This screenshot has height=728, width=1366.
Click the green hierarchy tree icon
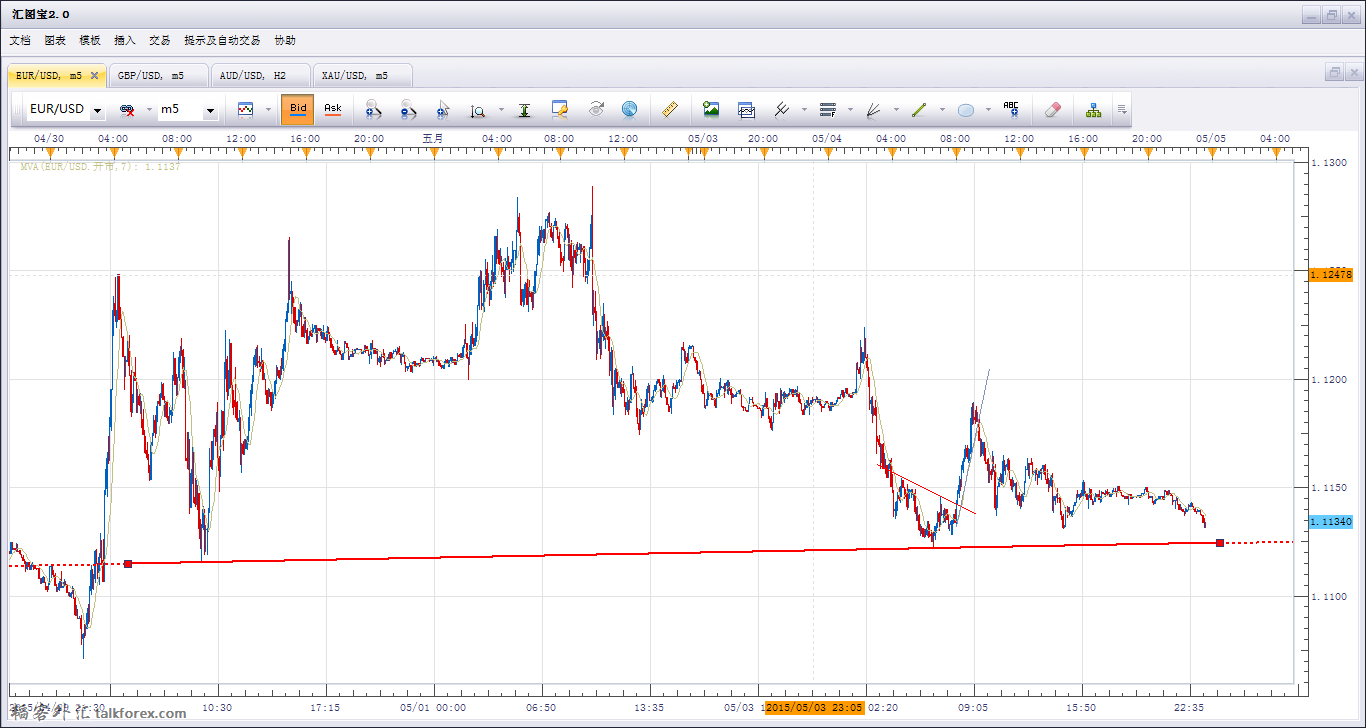click(x=1093, y=109)
